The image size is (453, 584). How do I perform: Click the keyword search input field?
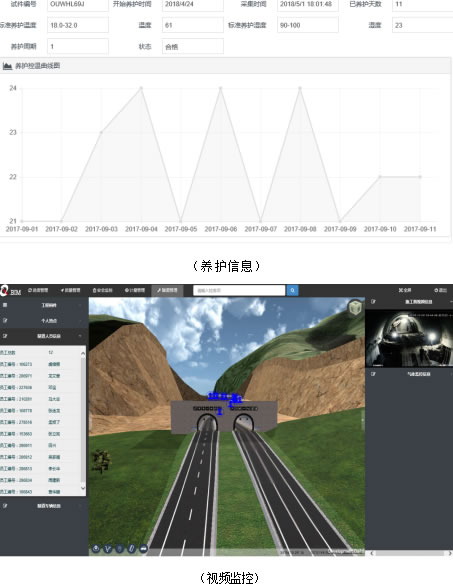point(239,291)
